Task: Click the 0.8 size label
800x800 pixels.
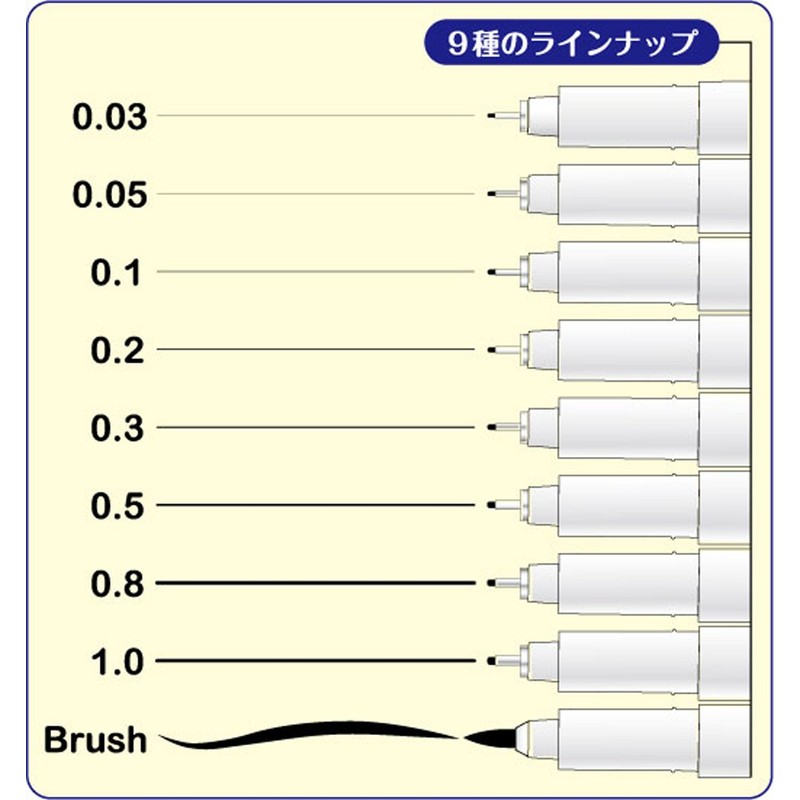Action: coord(119,583)
